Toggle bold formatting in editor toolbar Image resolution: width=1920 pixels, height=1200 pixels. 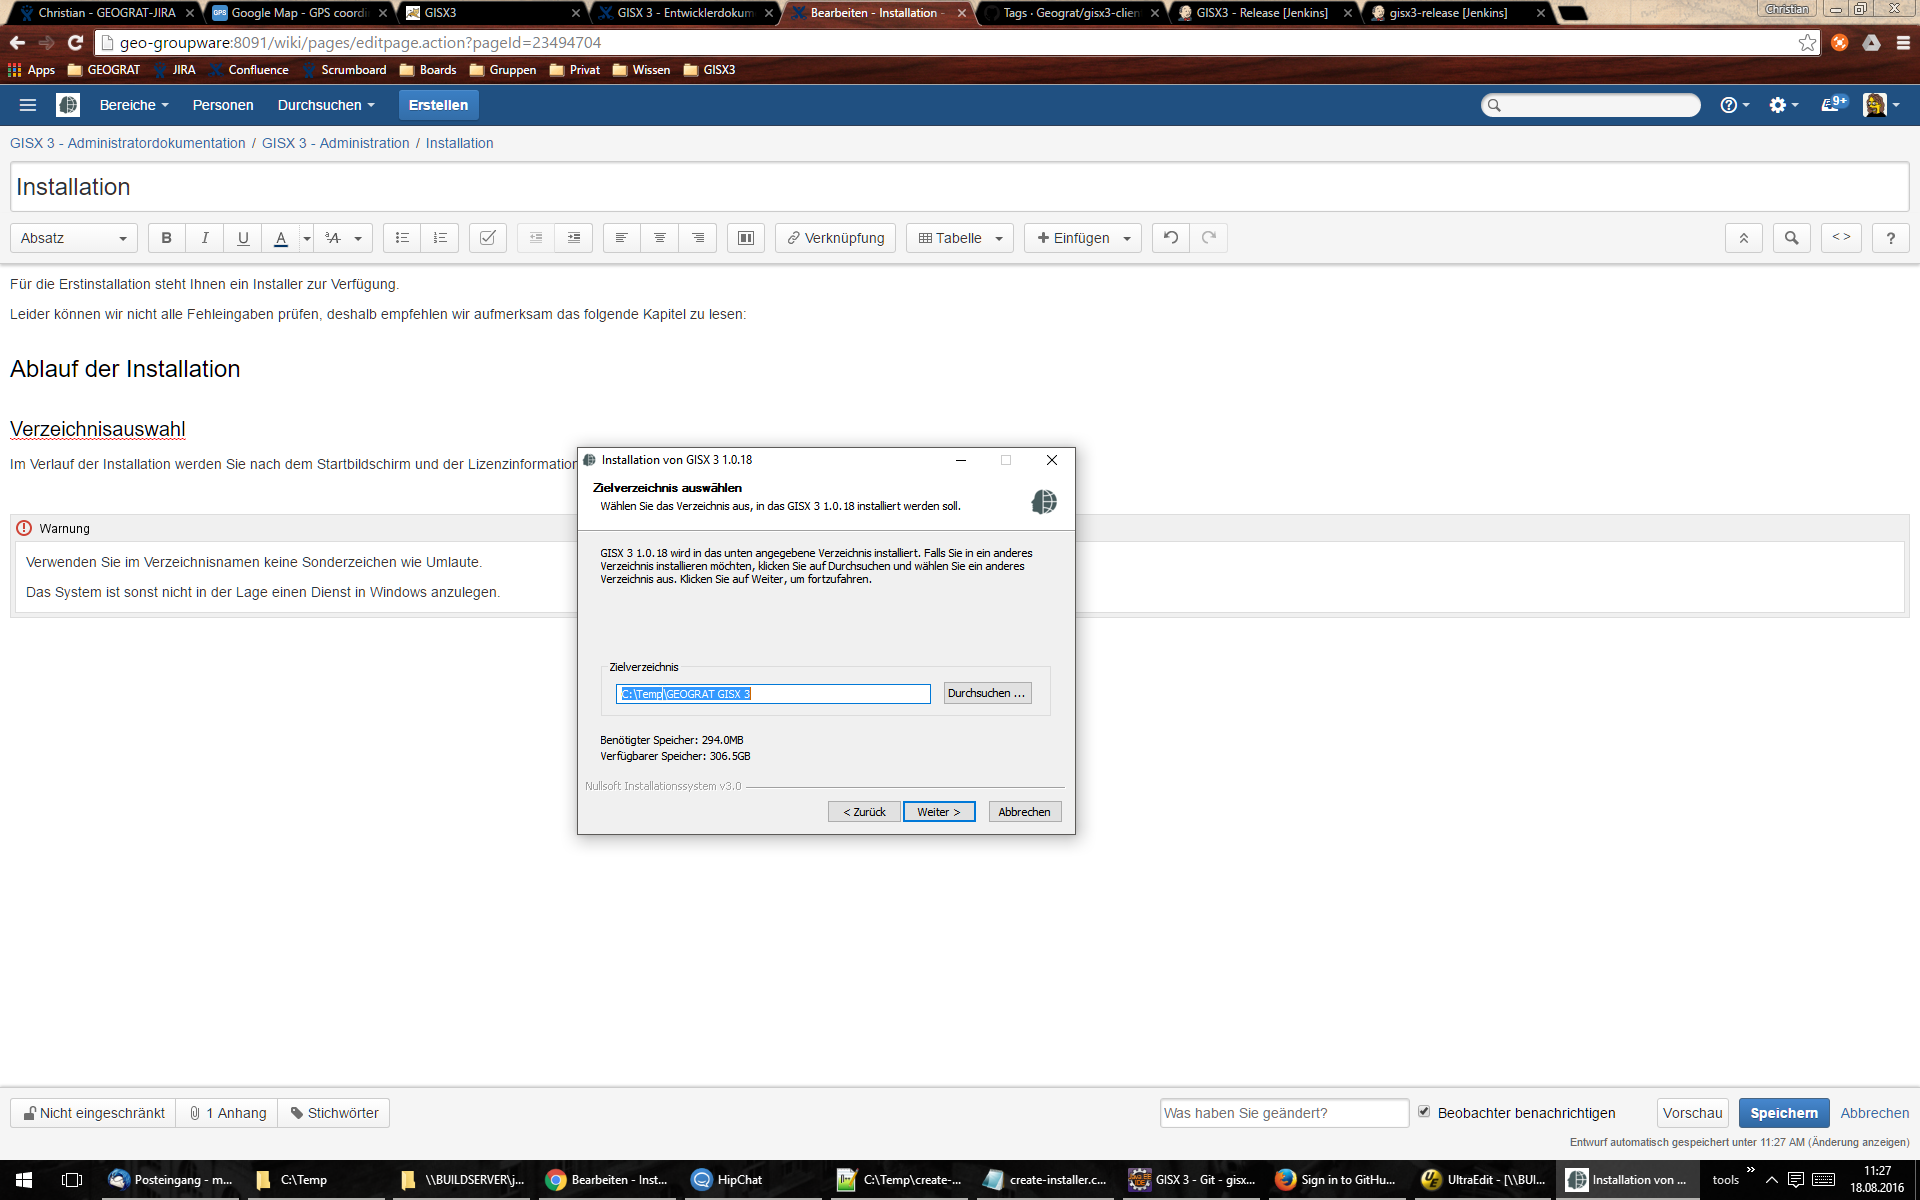click(x=167, y=238)
